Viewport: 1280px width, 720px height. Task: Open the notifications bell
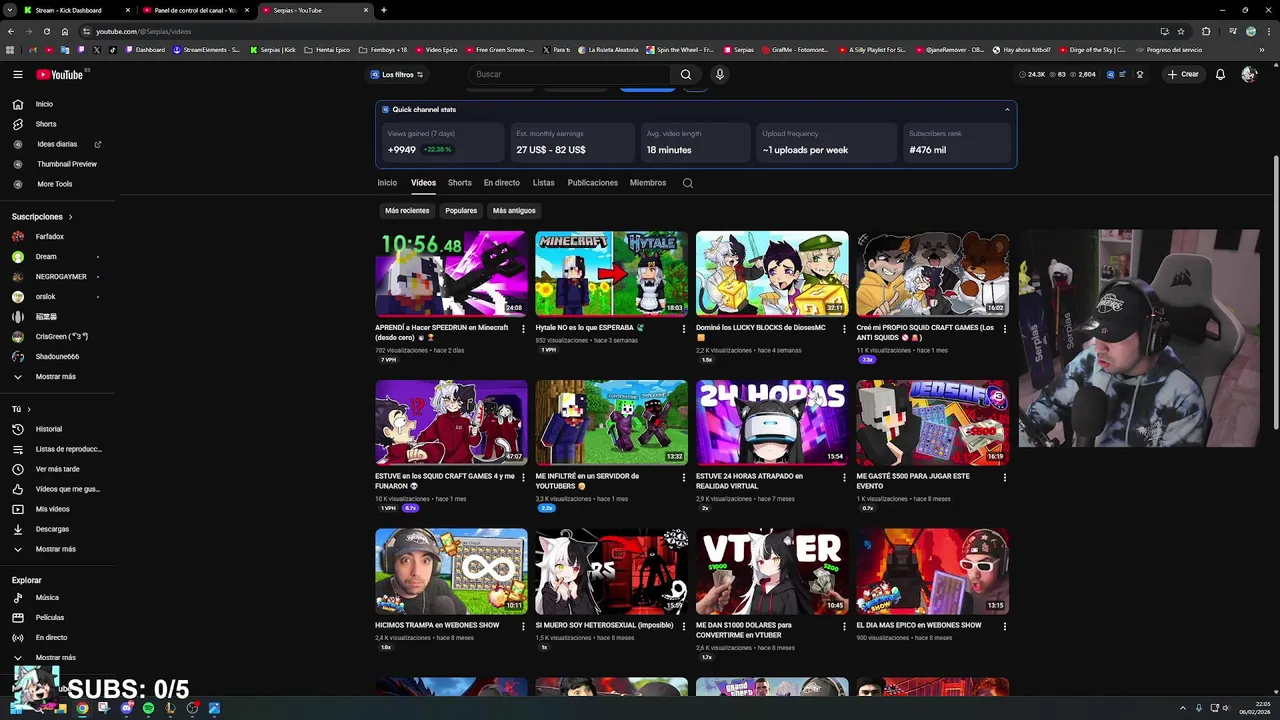1220,74
